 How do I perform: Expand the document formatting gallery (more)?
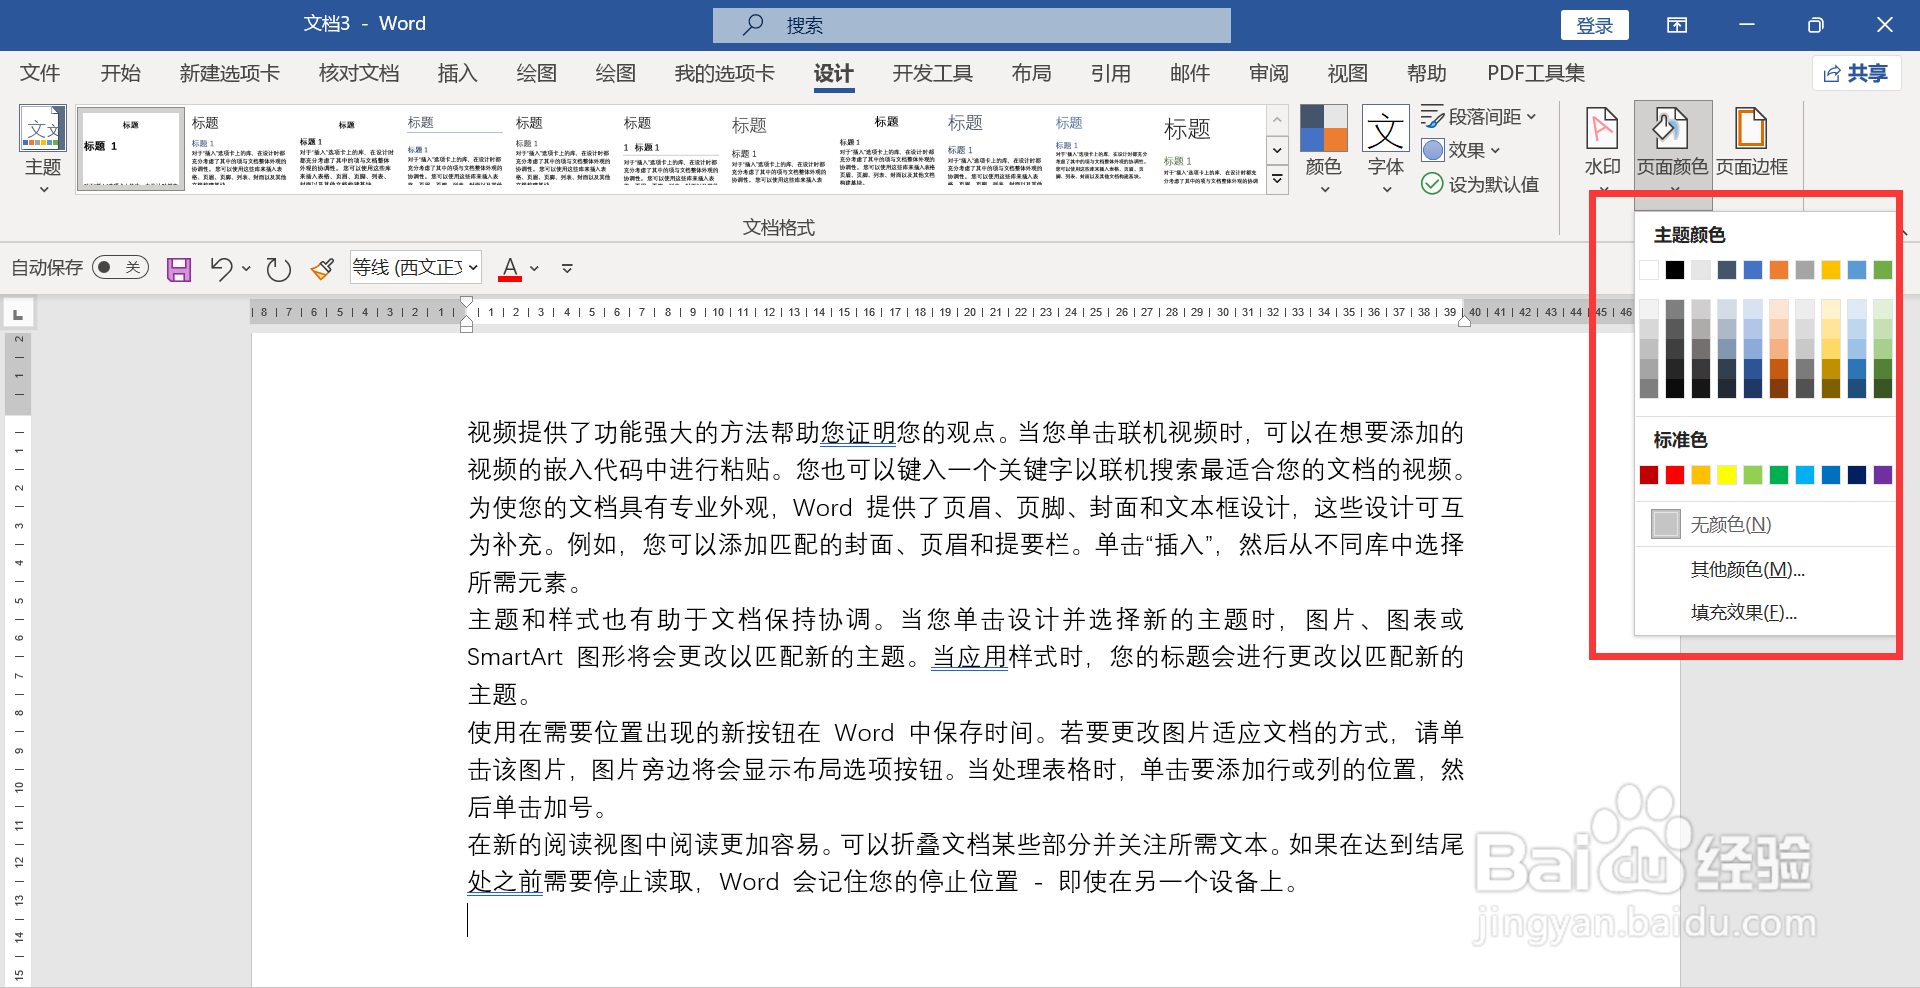point(1277,180)
